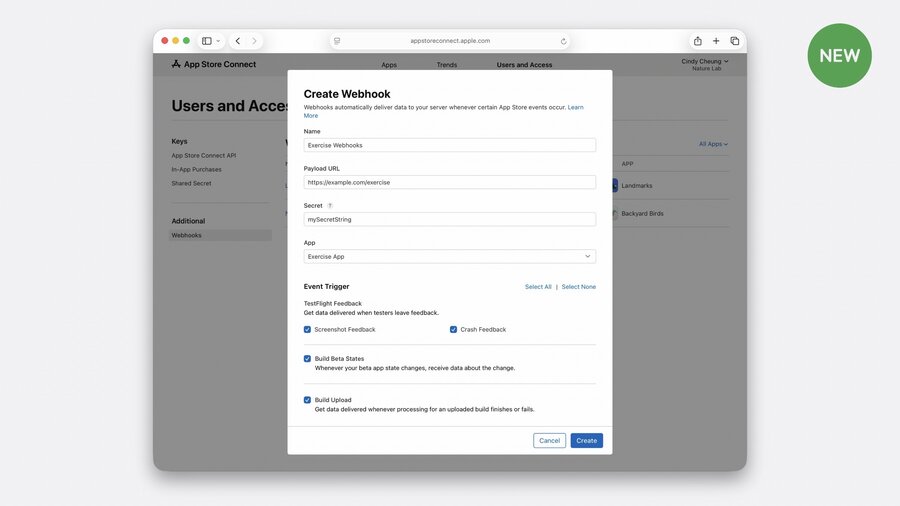Click the appstoreconnect.apple.com address bar
This screenshot has width=900, height=506.
[450, 41]
